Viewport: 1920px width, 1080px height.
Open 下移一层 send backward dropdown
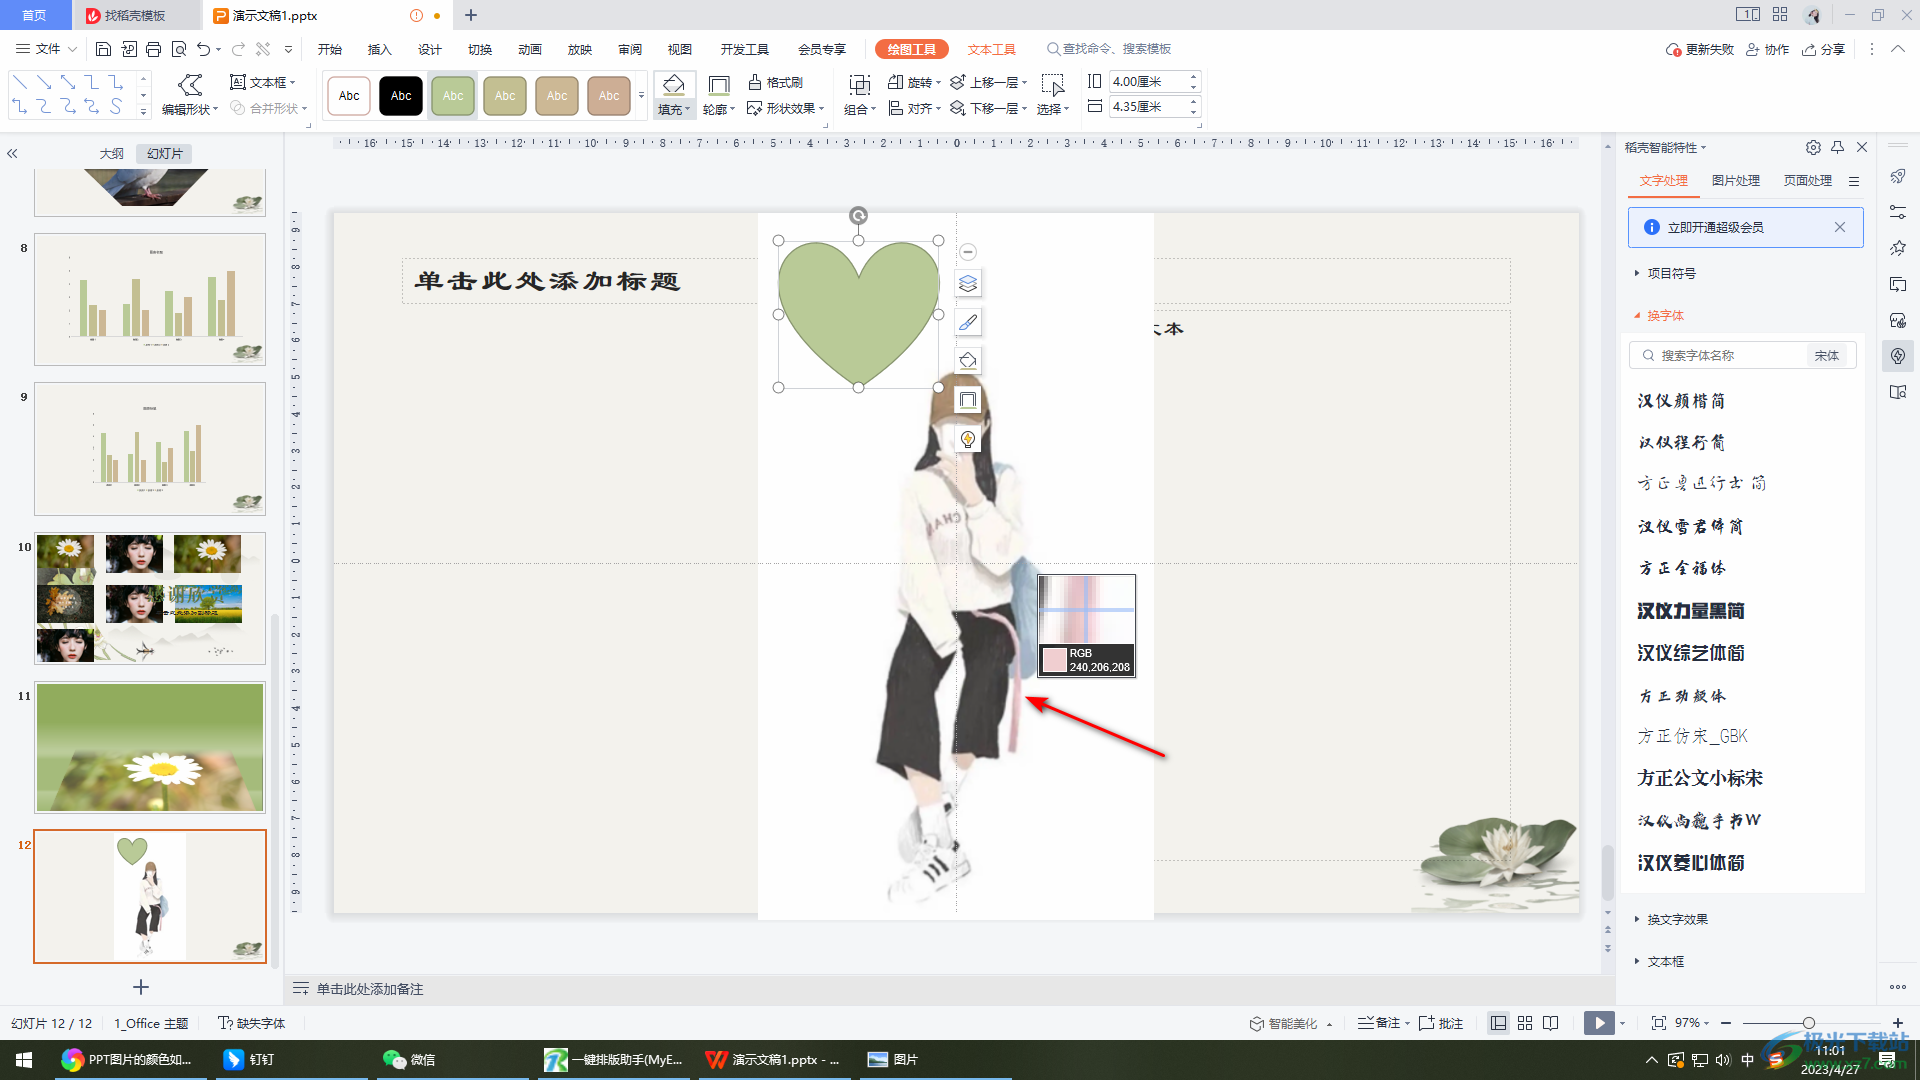coord(988,108)
